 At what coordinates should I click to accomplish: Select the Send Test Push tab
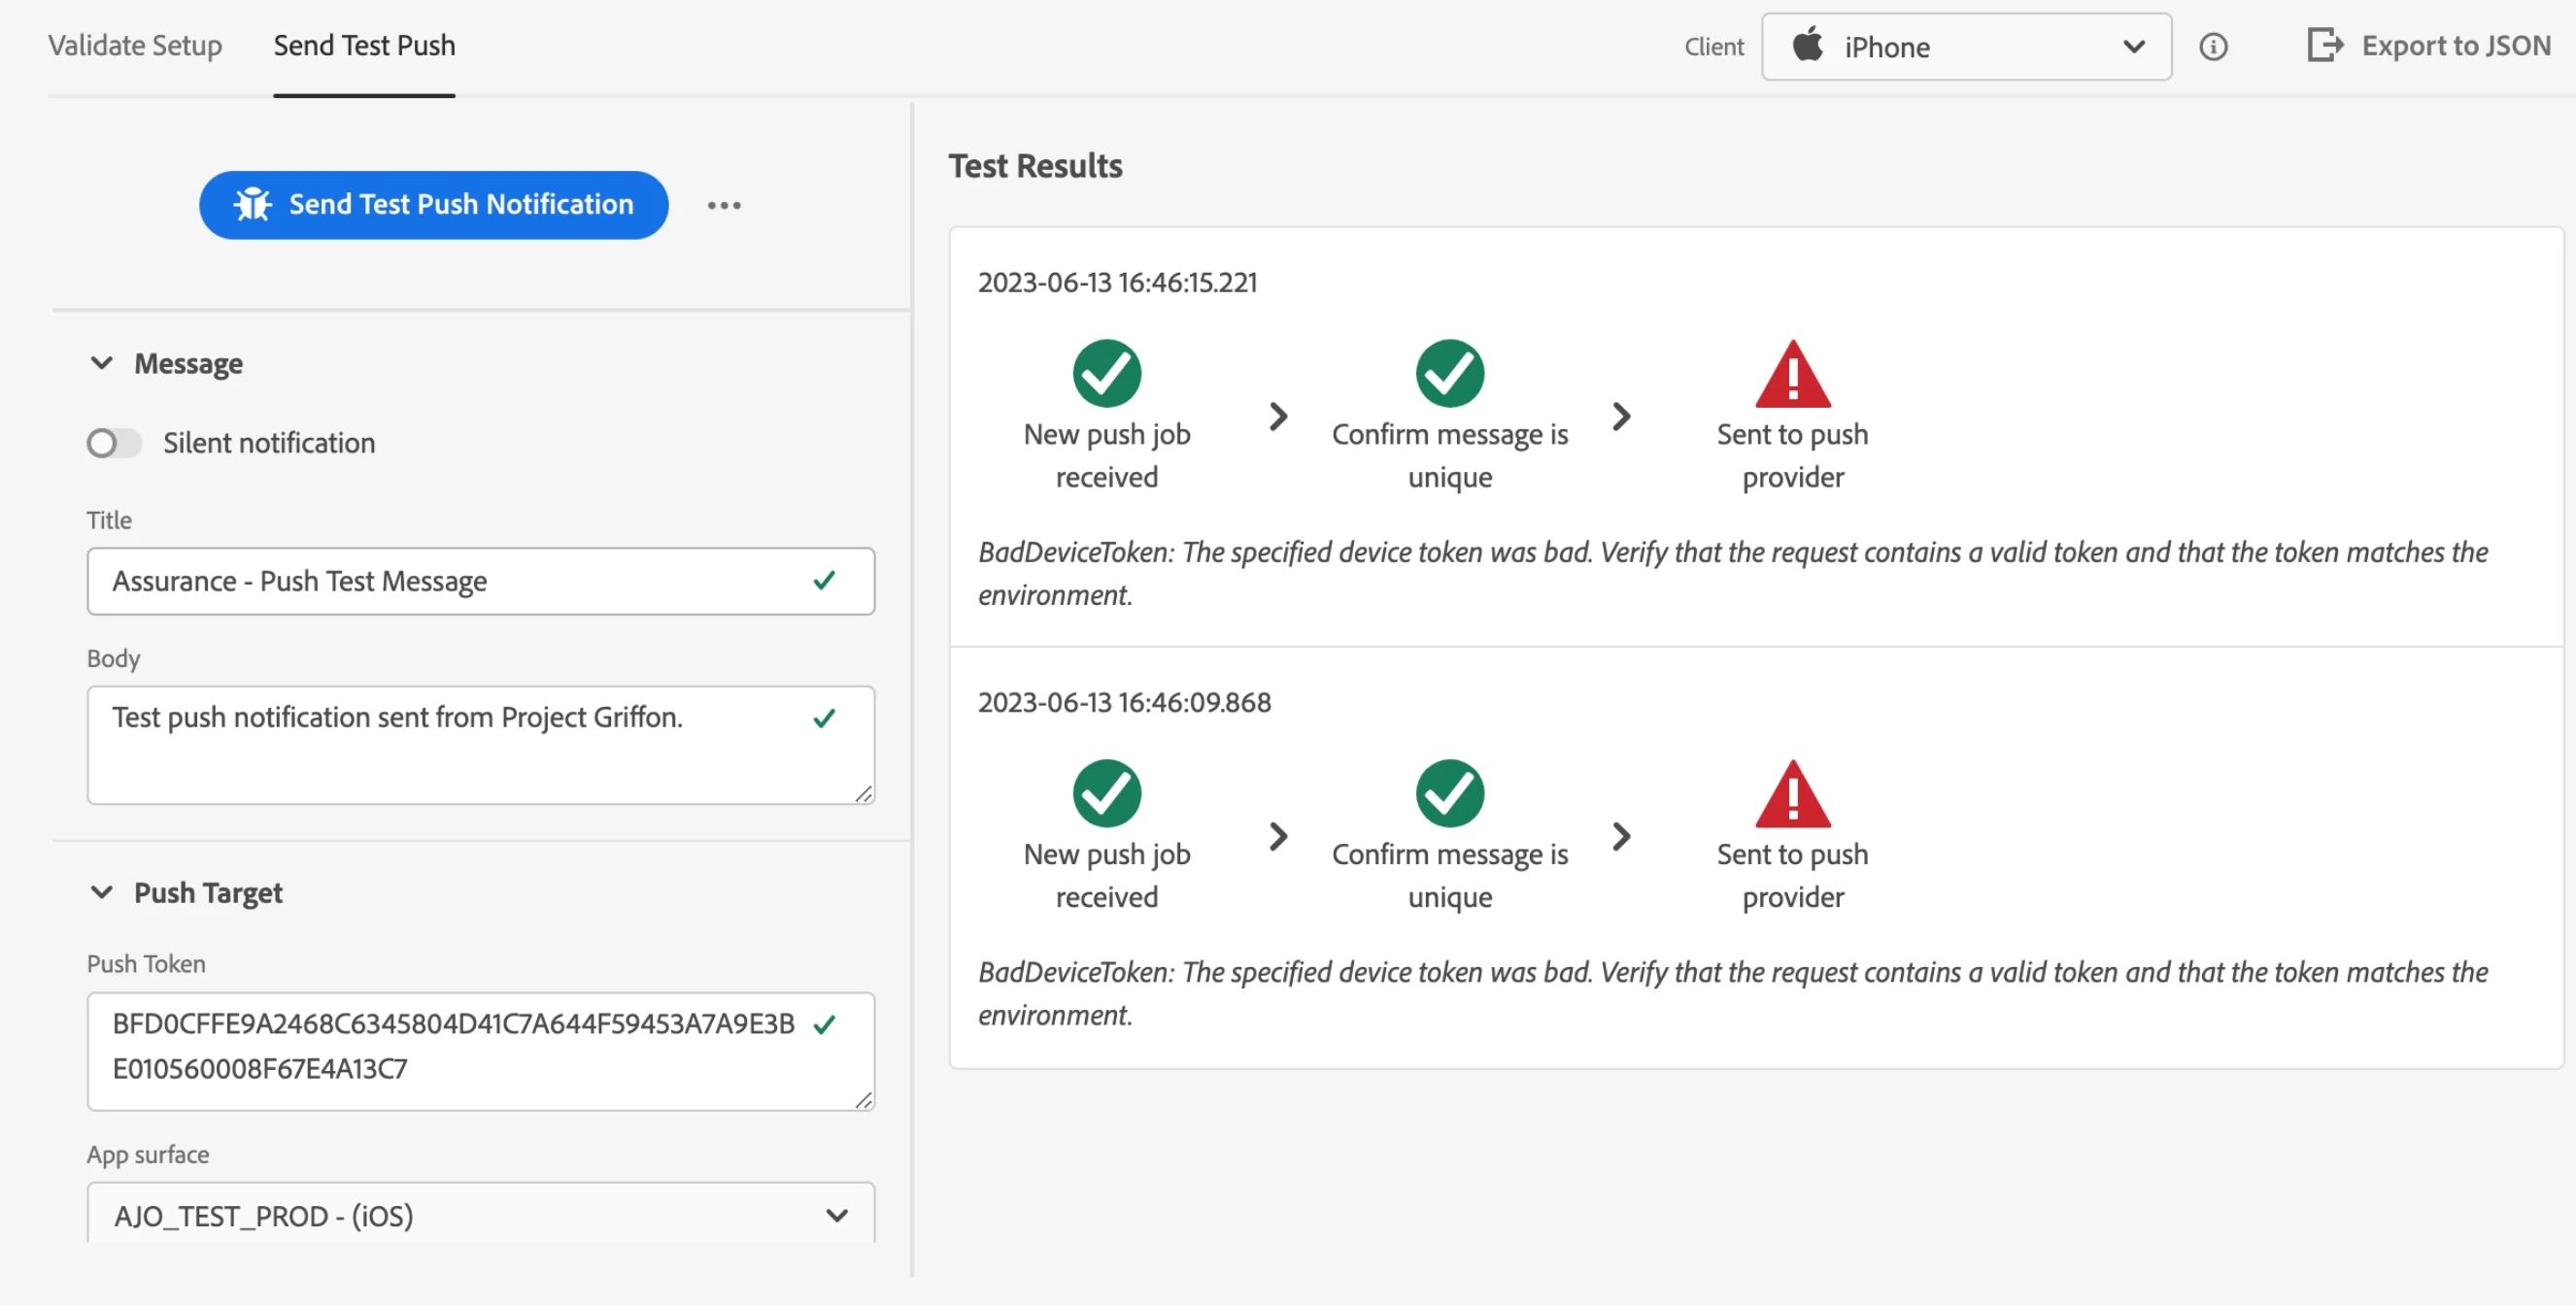pyautogui.click(x=364, y=45)
